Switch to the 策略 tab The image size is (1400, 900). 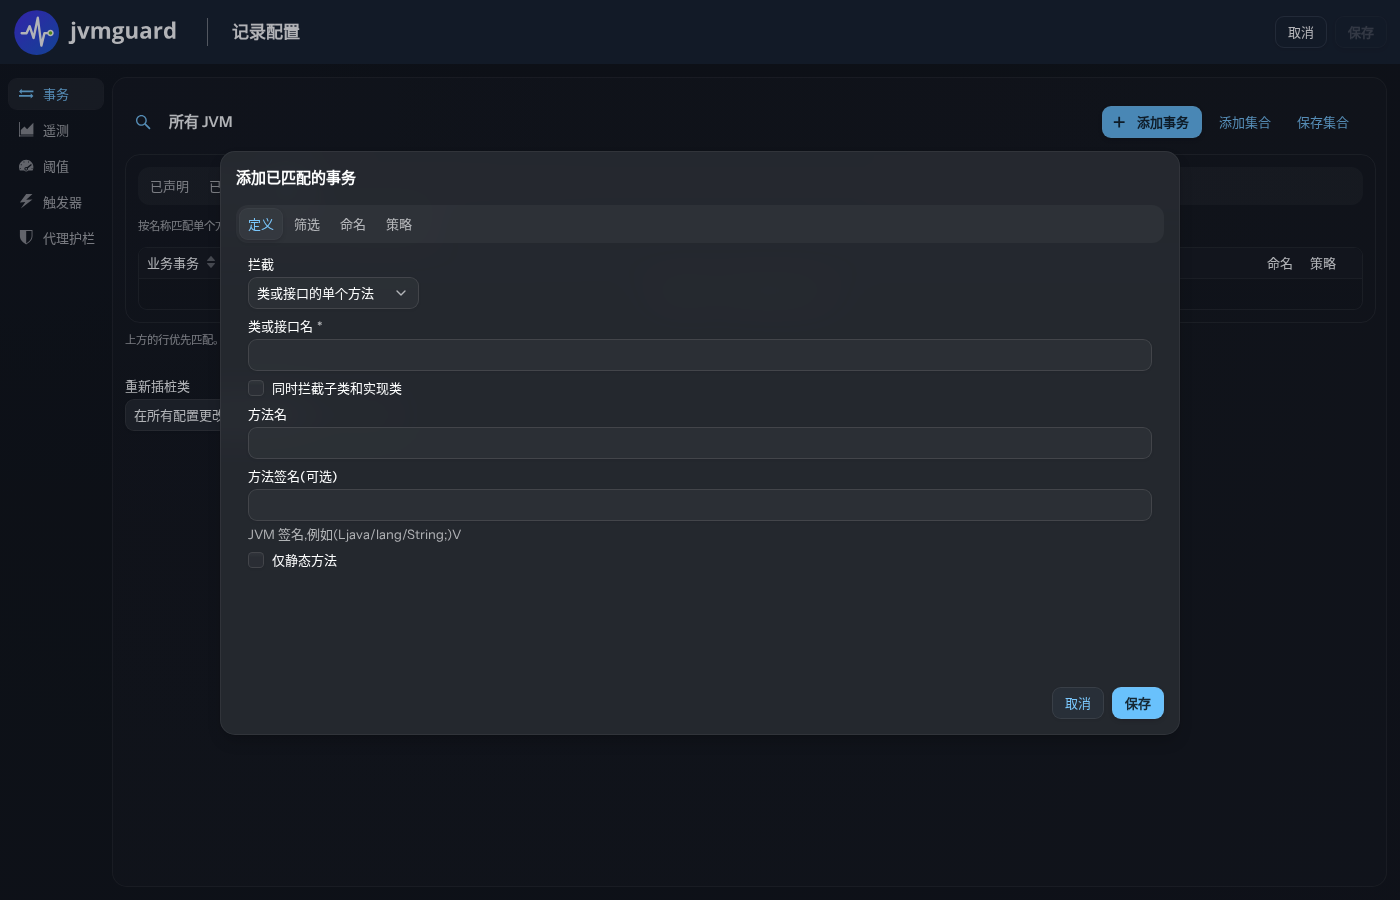click(x=399, y=224)
